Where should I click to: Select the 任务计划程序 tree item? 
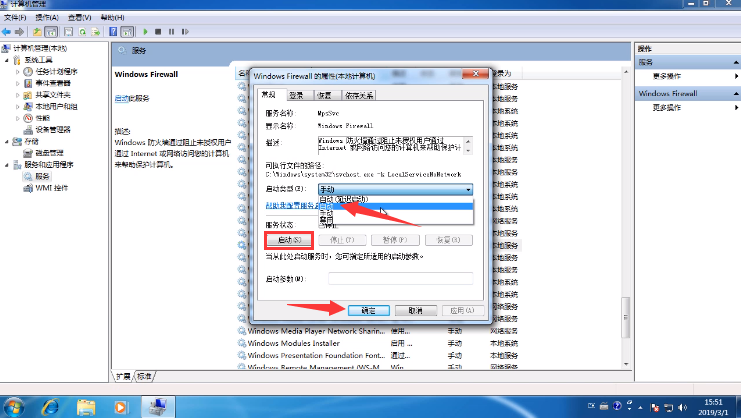pos(56,72)
